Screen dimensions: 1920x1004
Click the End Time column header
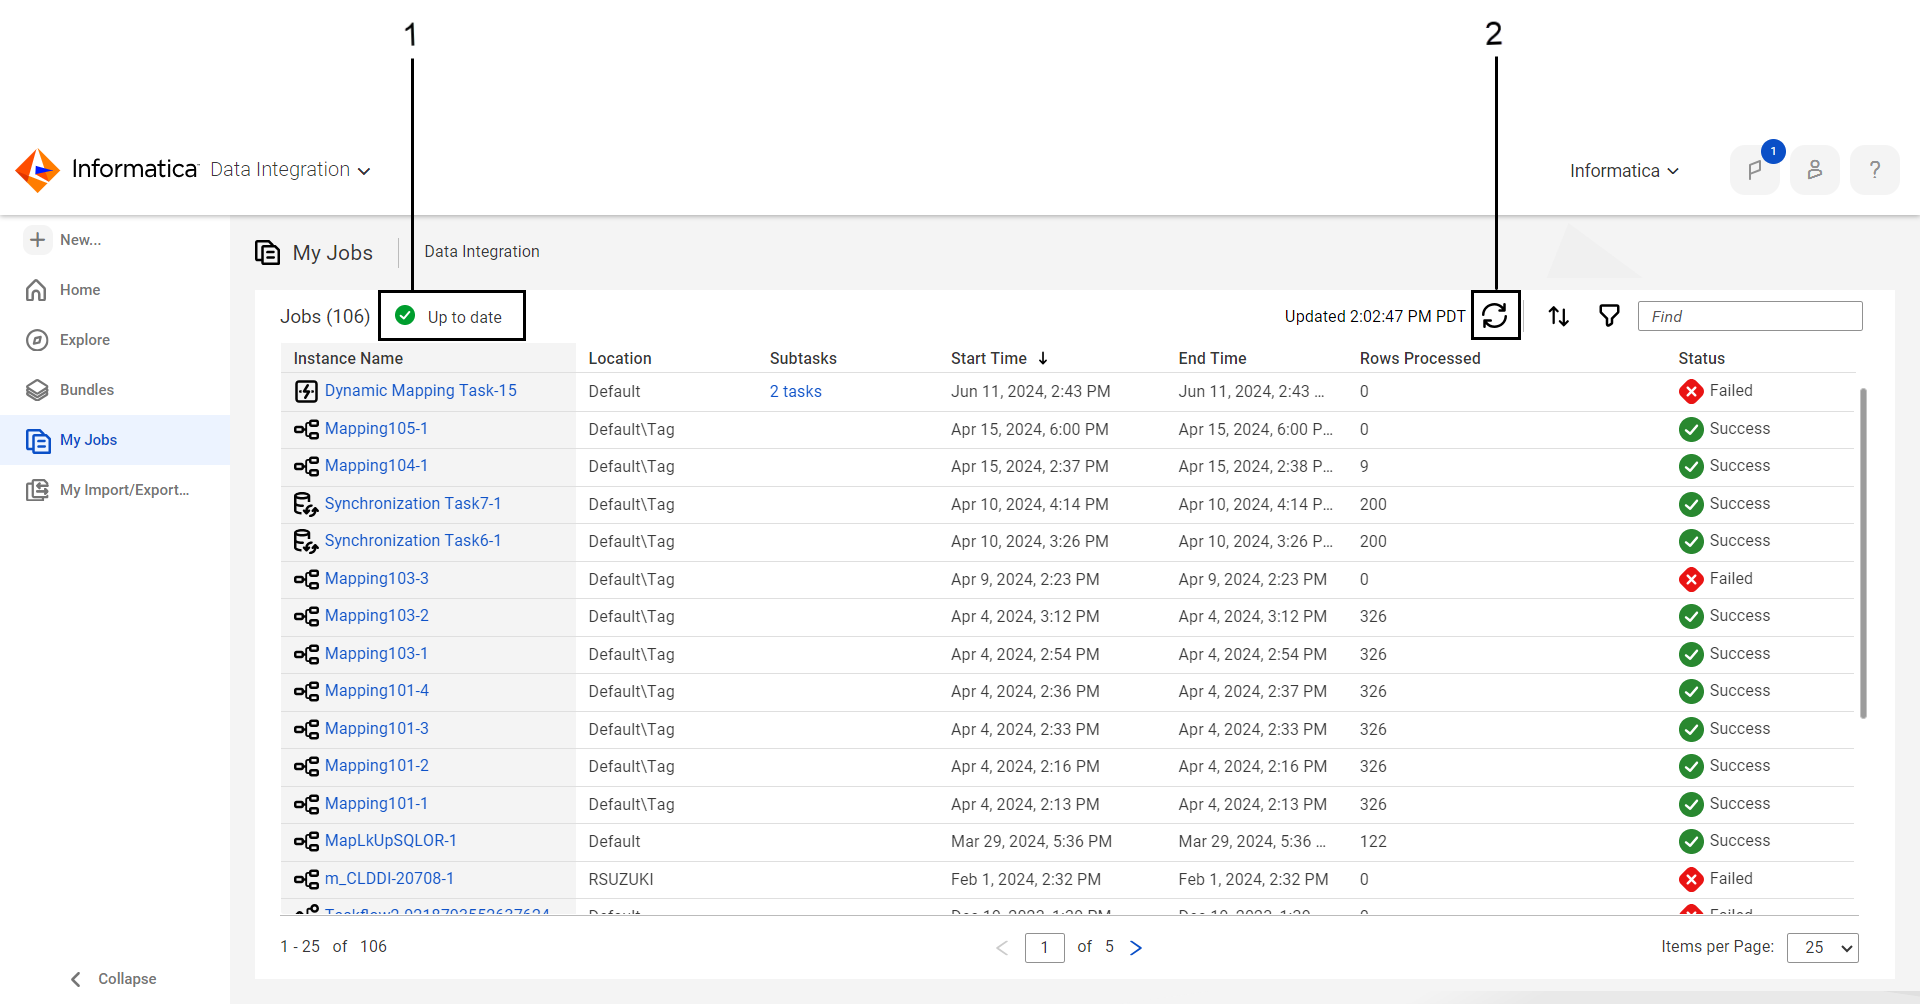click(1212, 358)
